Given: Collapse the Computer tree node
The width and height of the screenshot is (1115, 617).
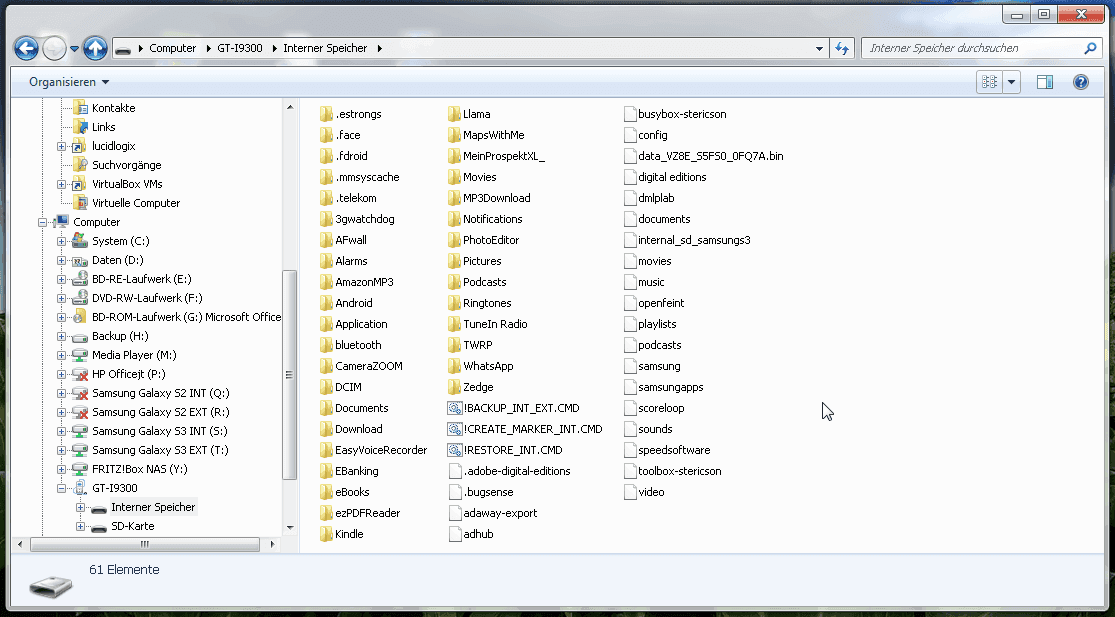Looking at the screenshot, I should point(43,222).
